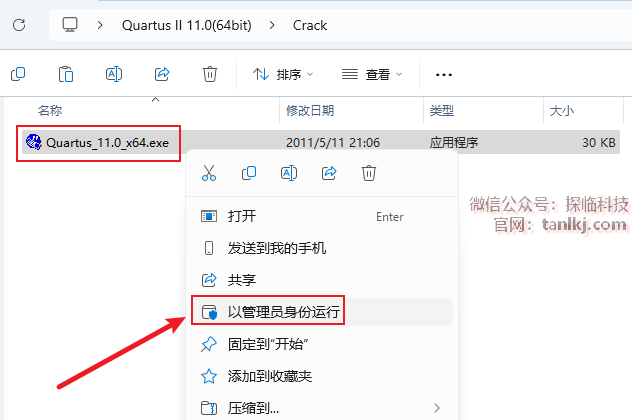Click the toolbar rename icon
632x420 pixels.
click(114, 74)
